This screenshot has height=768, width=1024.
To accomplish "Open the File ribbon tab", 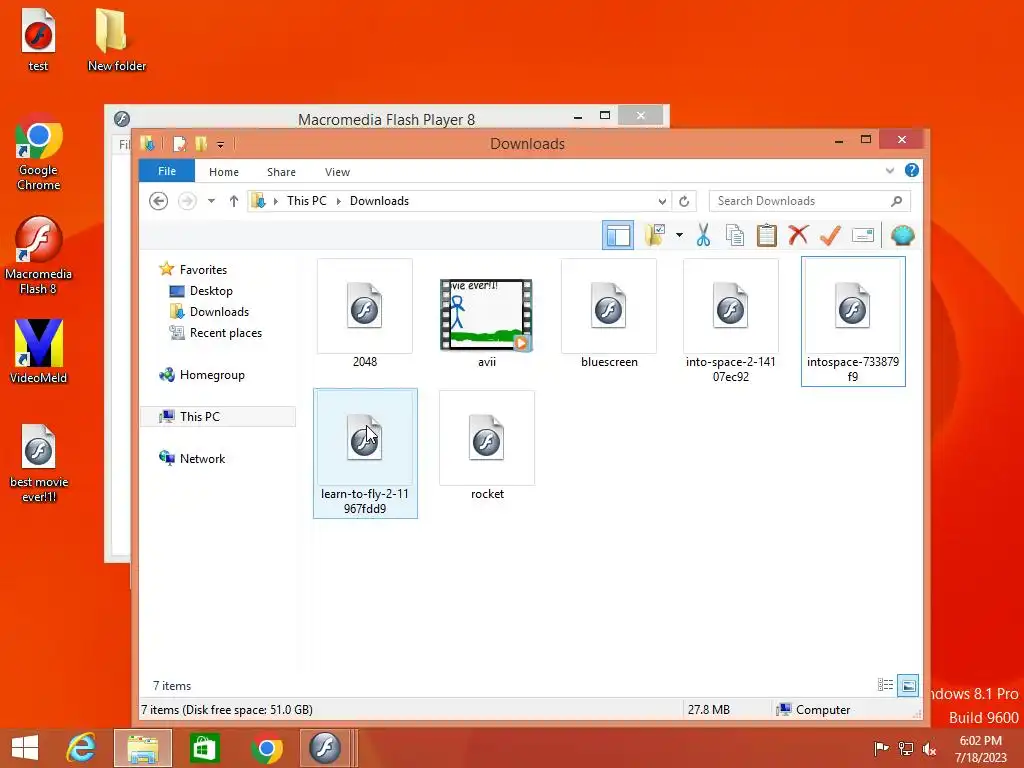I will (x=167, y=171).
